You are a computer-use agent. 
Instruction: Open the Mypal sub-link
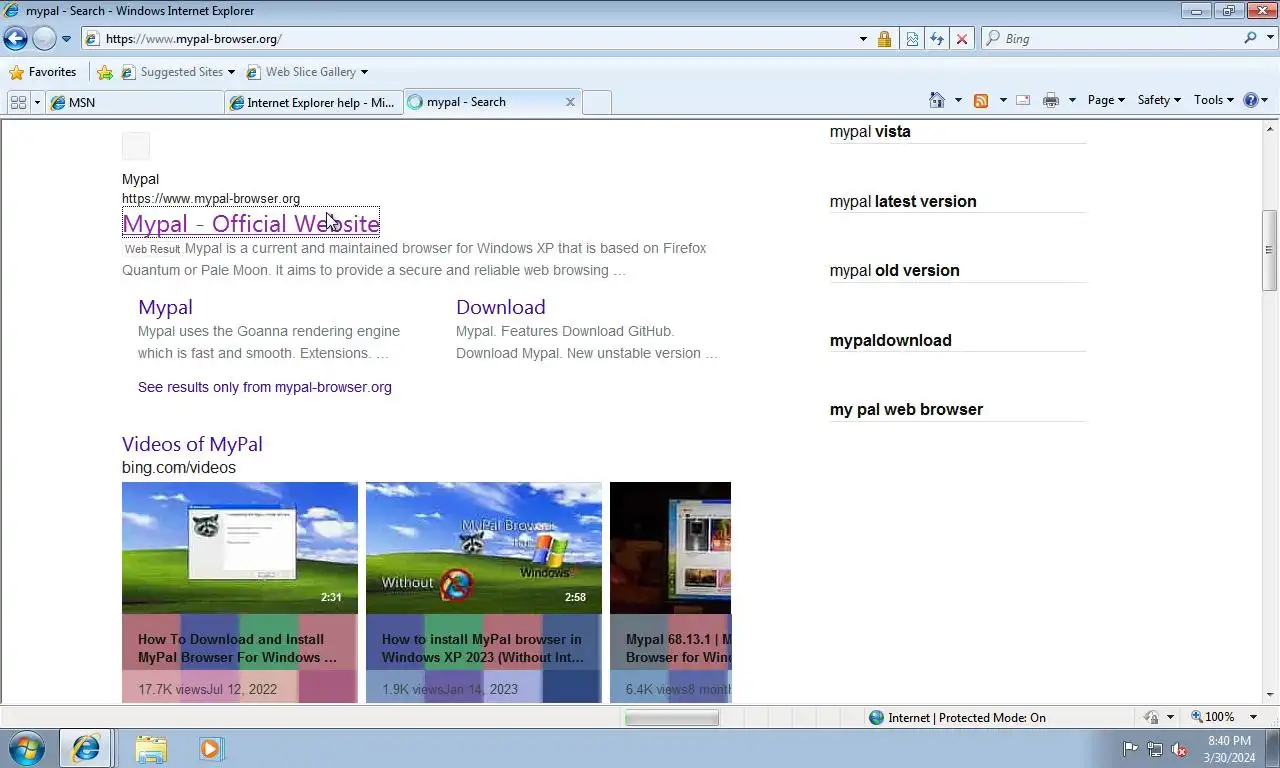pyautogui.click(x=165, y=307)
